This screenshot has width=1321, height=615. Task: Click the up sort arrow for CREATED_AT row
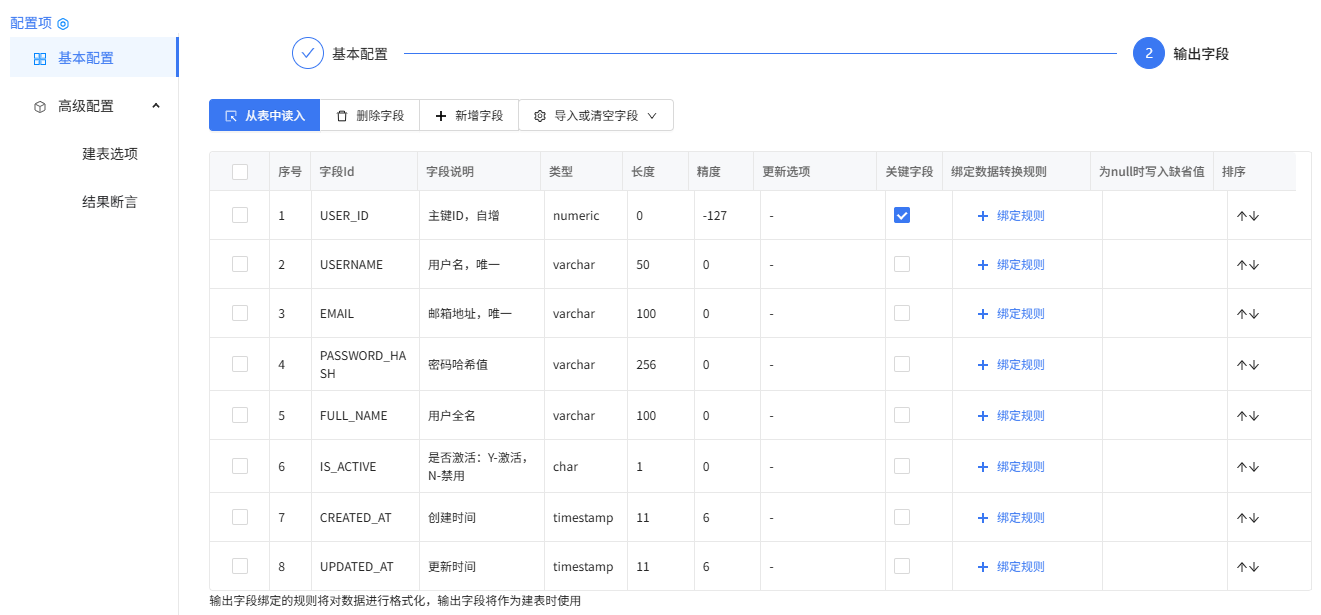1242,517
